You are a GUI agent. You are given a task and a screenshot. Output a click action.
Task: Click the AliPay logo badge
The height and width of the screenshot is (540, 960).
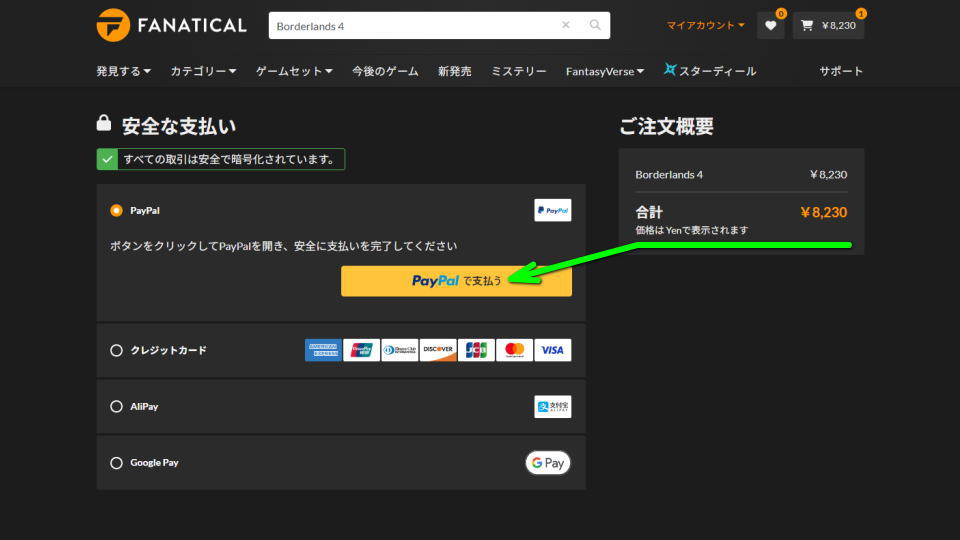(x=552, y=407)
